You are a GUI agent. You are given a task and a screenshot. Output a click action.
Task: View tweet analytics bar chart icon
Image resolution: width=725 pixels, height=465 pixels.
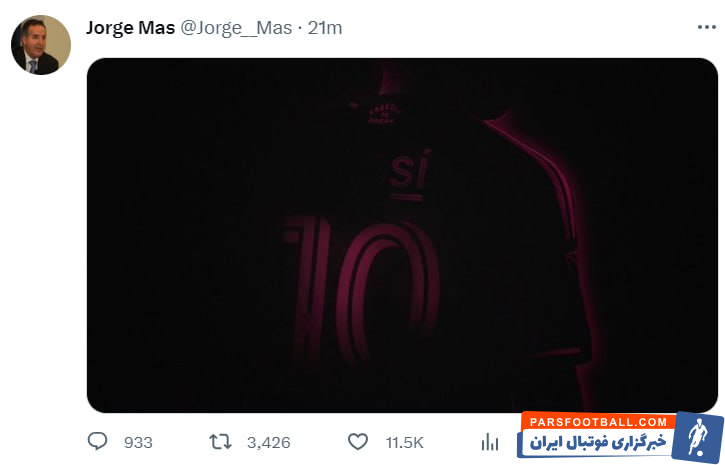490,442
